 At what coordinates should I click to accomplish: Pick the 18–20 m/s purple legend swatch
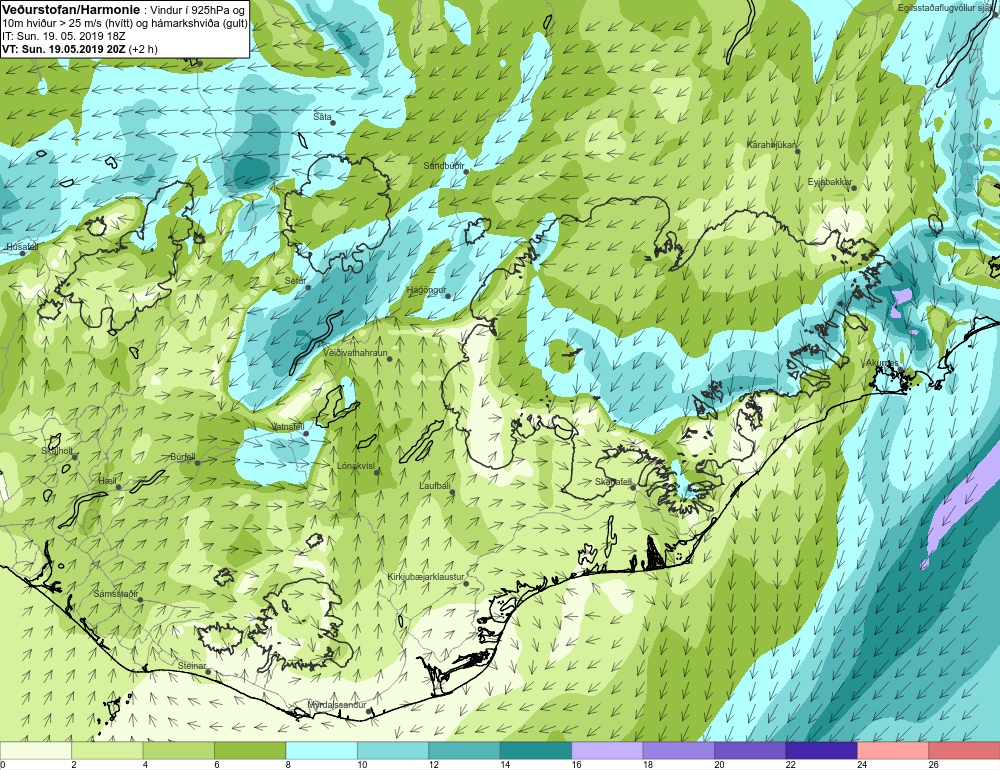coord(679,750)
